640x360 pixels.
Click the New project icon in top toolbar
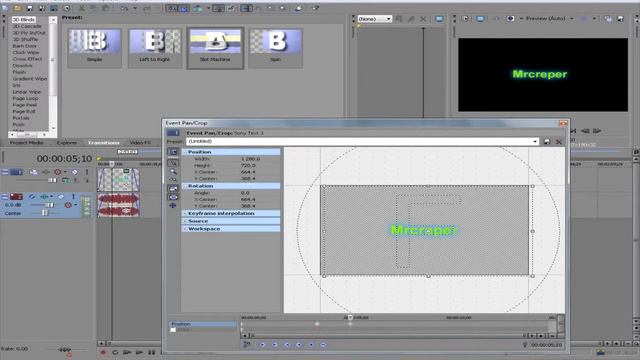(5, 8)
